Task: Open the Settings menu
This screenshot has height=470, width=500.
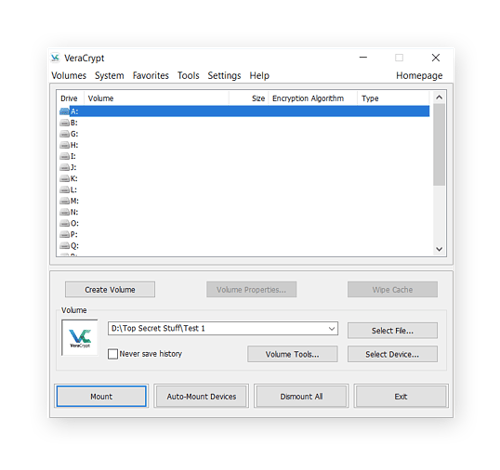Action: [x=224, y=76]
